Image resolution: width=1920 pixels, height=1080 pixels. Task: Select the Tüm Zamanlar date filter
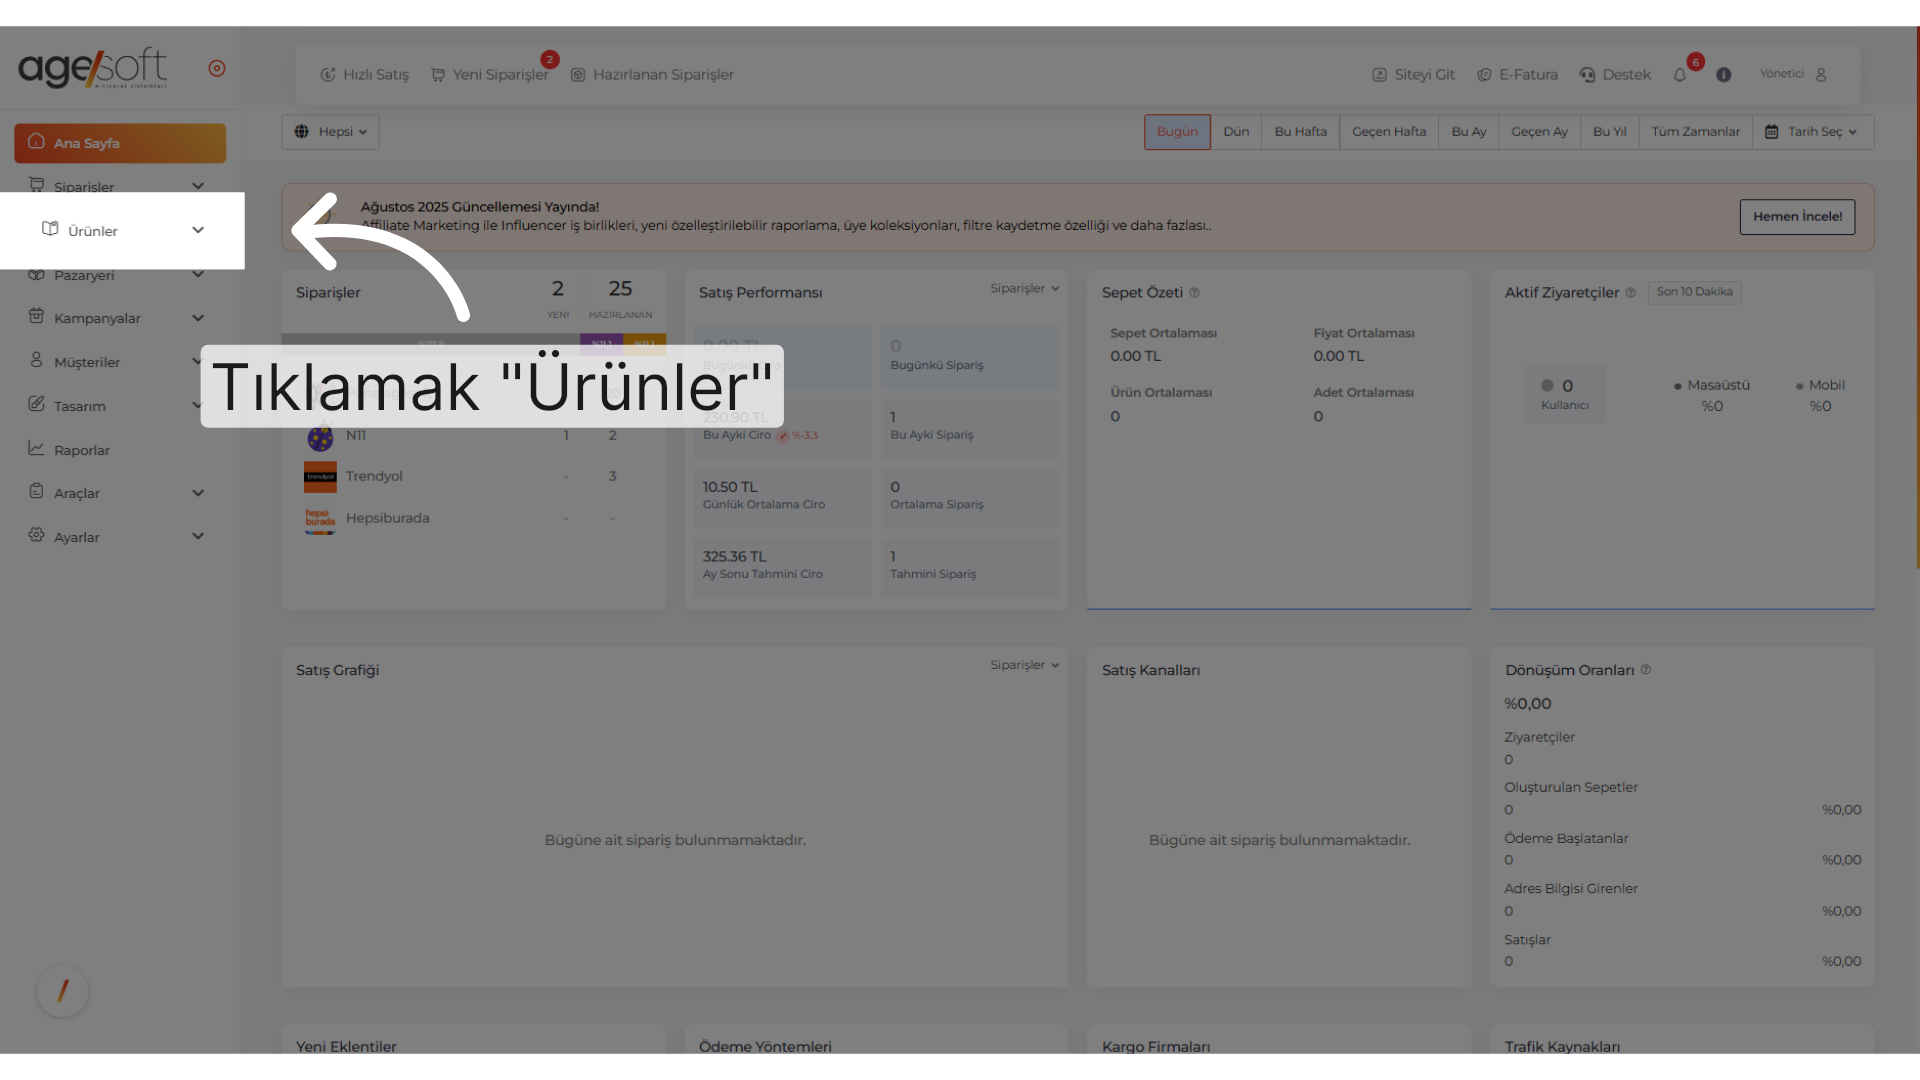click(1695, 132)
